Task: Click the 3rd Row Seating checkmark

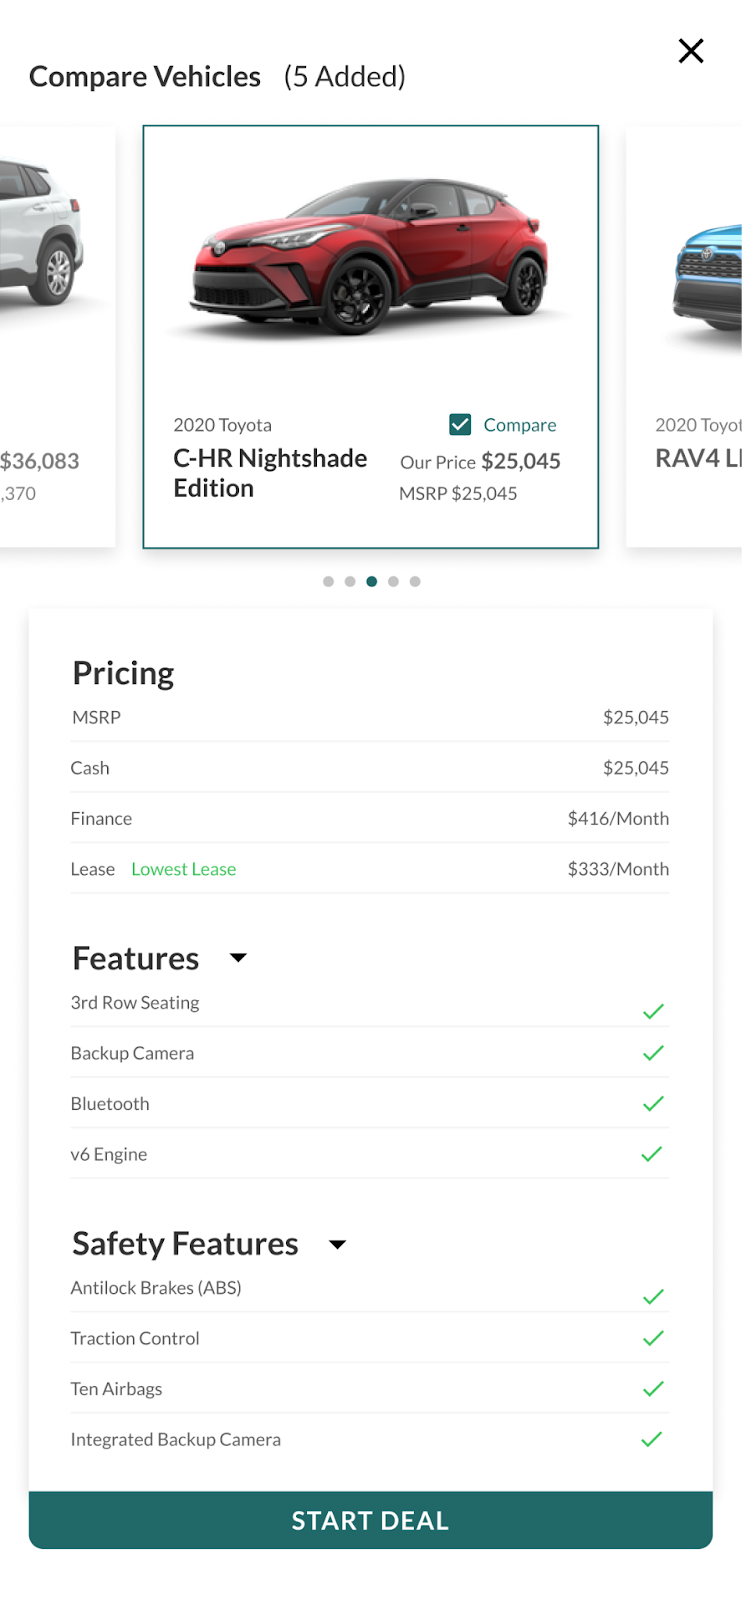Action: (653, 1011)
